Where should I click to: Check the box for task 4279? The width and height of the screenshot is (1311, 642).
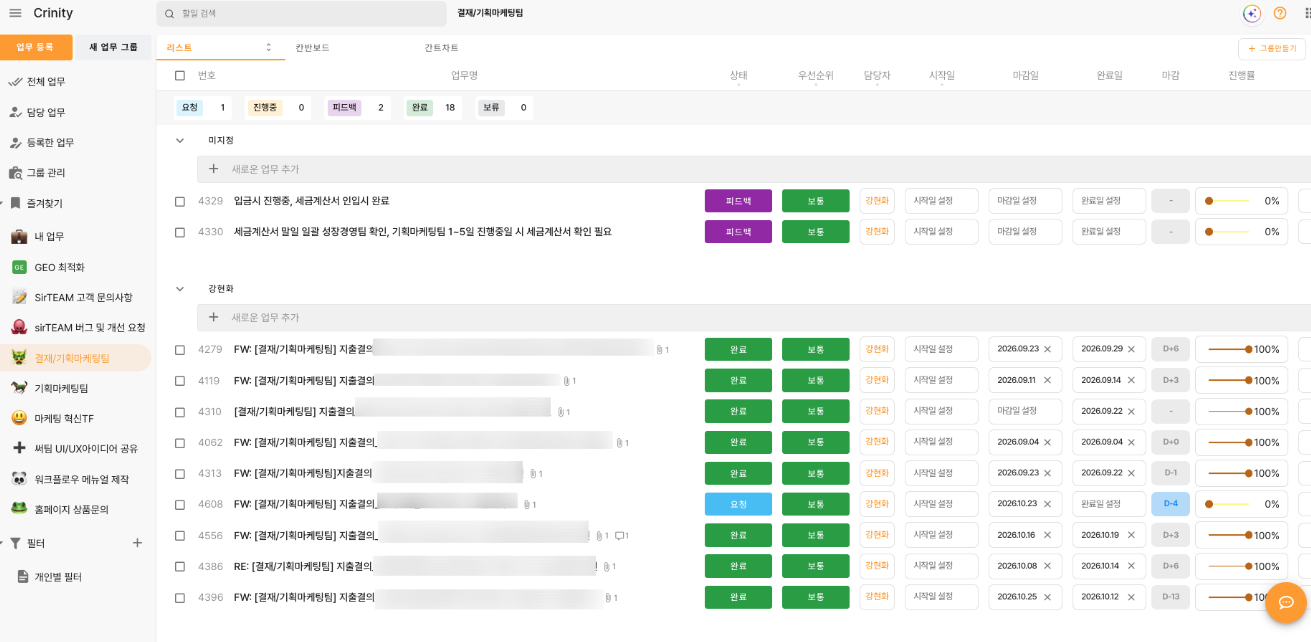pyautogui.click(x=180, y=350)
